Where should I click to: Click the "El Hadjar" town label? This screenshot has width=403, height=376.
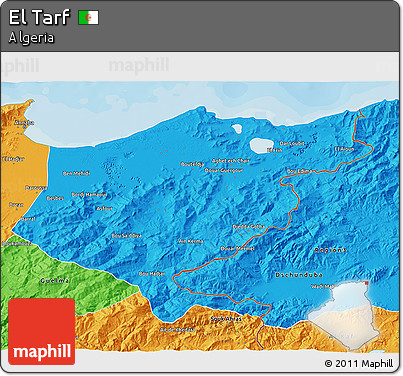click(13, 159)
